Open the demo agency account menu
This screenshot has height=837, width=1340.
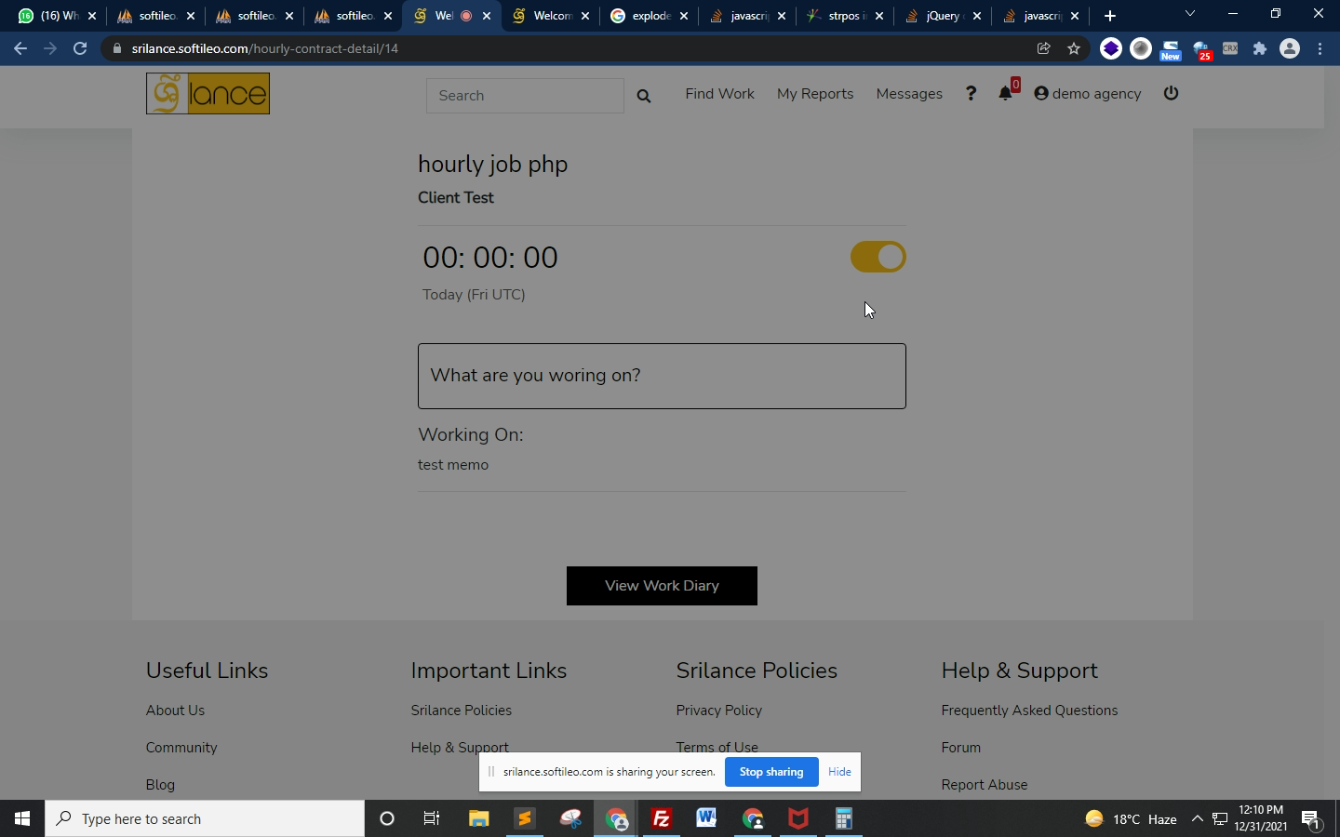pyautogui.click(x=1087, y=94)
